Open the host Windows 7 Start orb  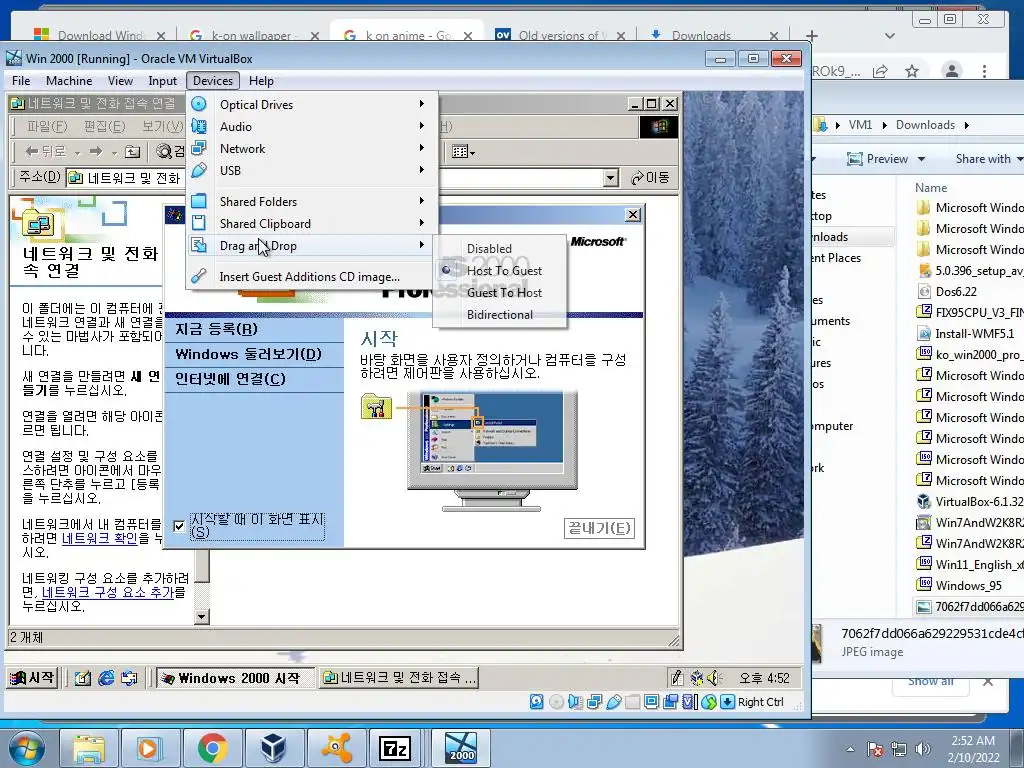click(x=25, y=749)
